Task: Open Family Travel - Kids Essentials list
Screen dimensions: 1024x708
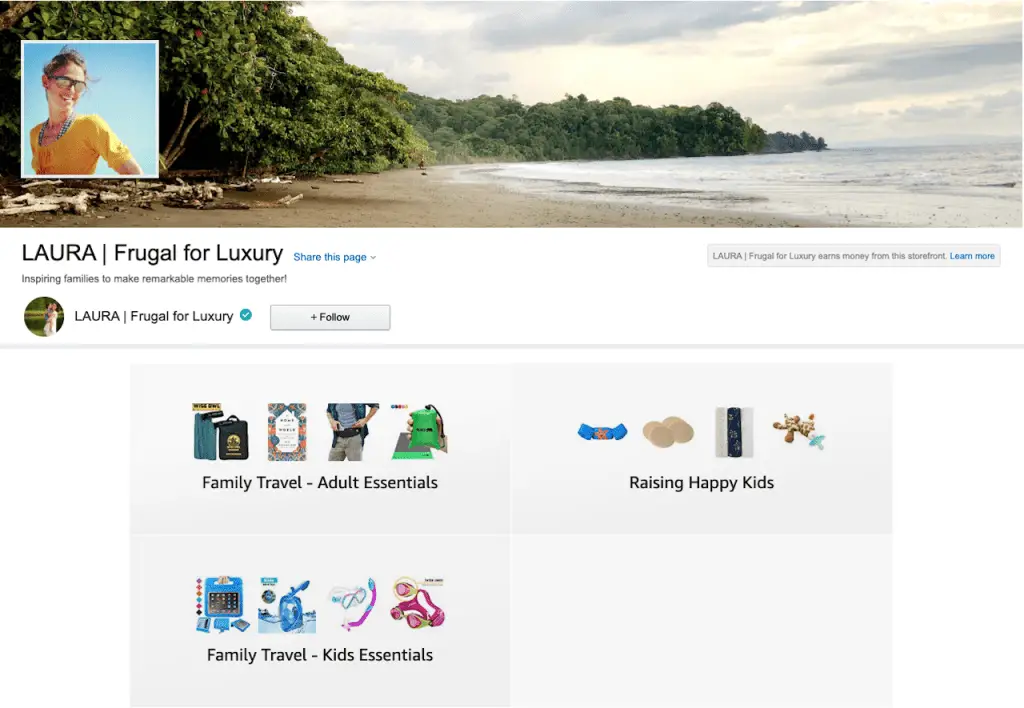Action: 320,655
